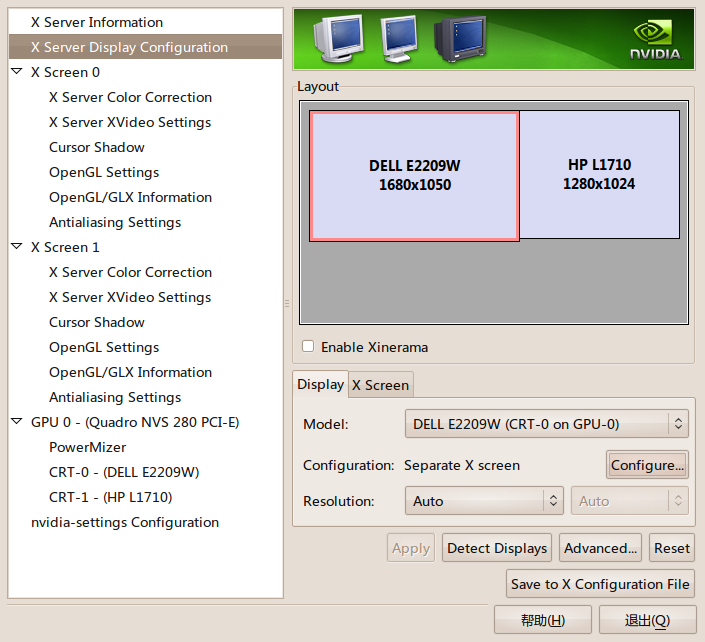Open PowerMizer settings
This screenshot has width=705, height=642.
(x=87, y=447)
